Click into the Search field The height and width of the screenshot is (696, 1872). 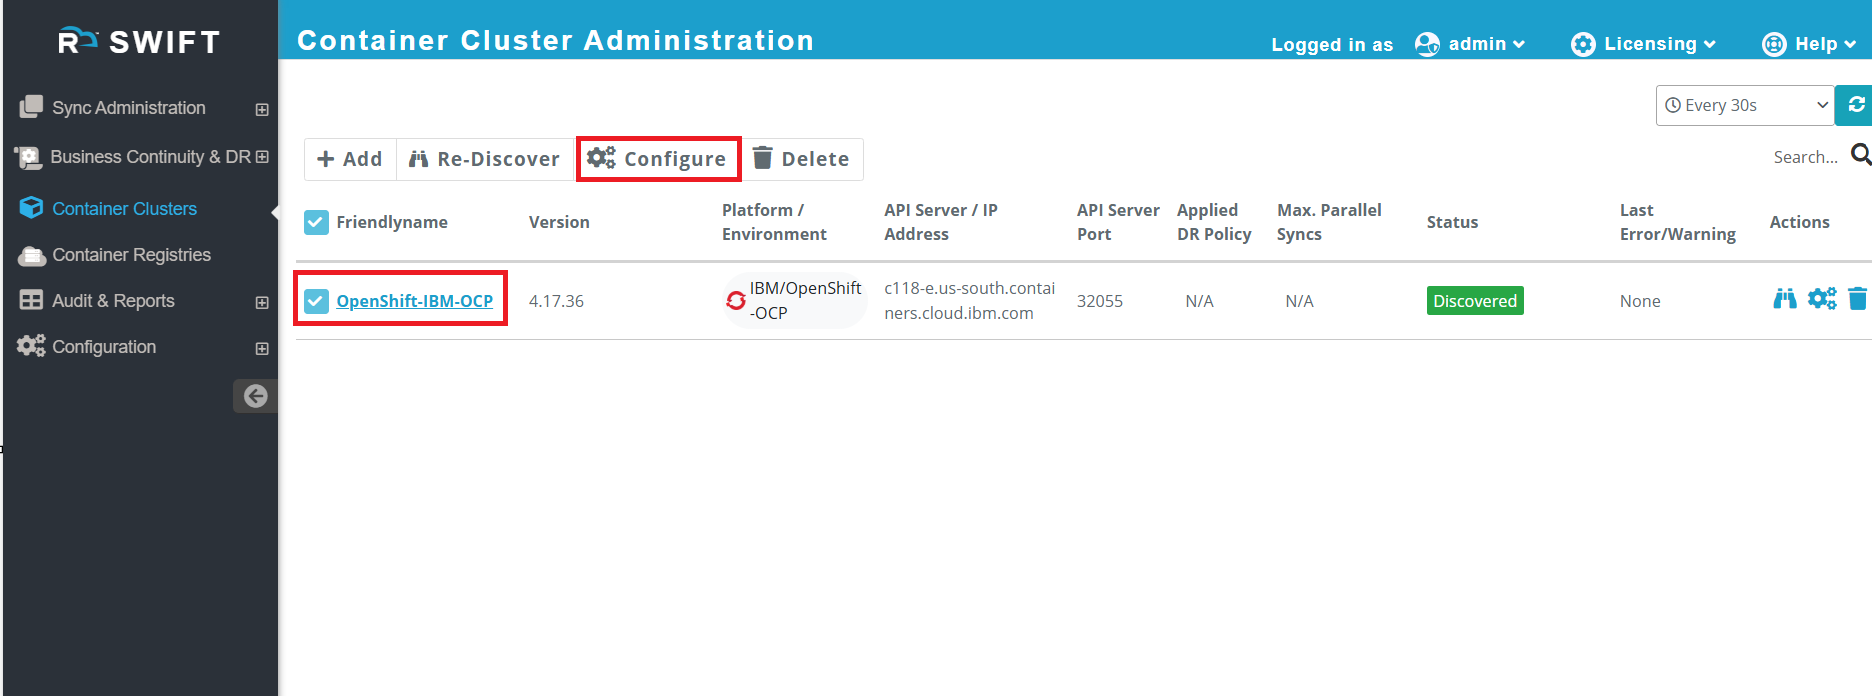click(1806, 157)
